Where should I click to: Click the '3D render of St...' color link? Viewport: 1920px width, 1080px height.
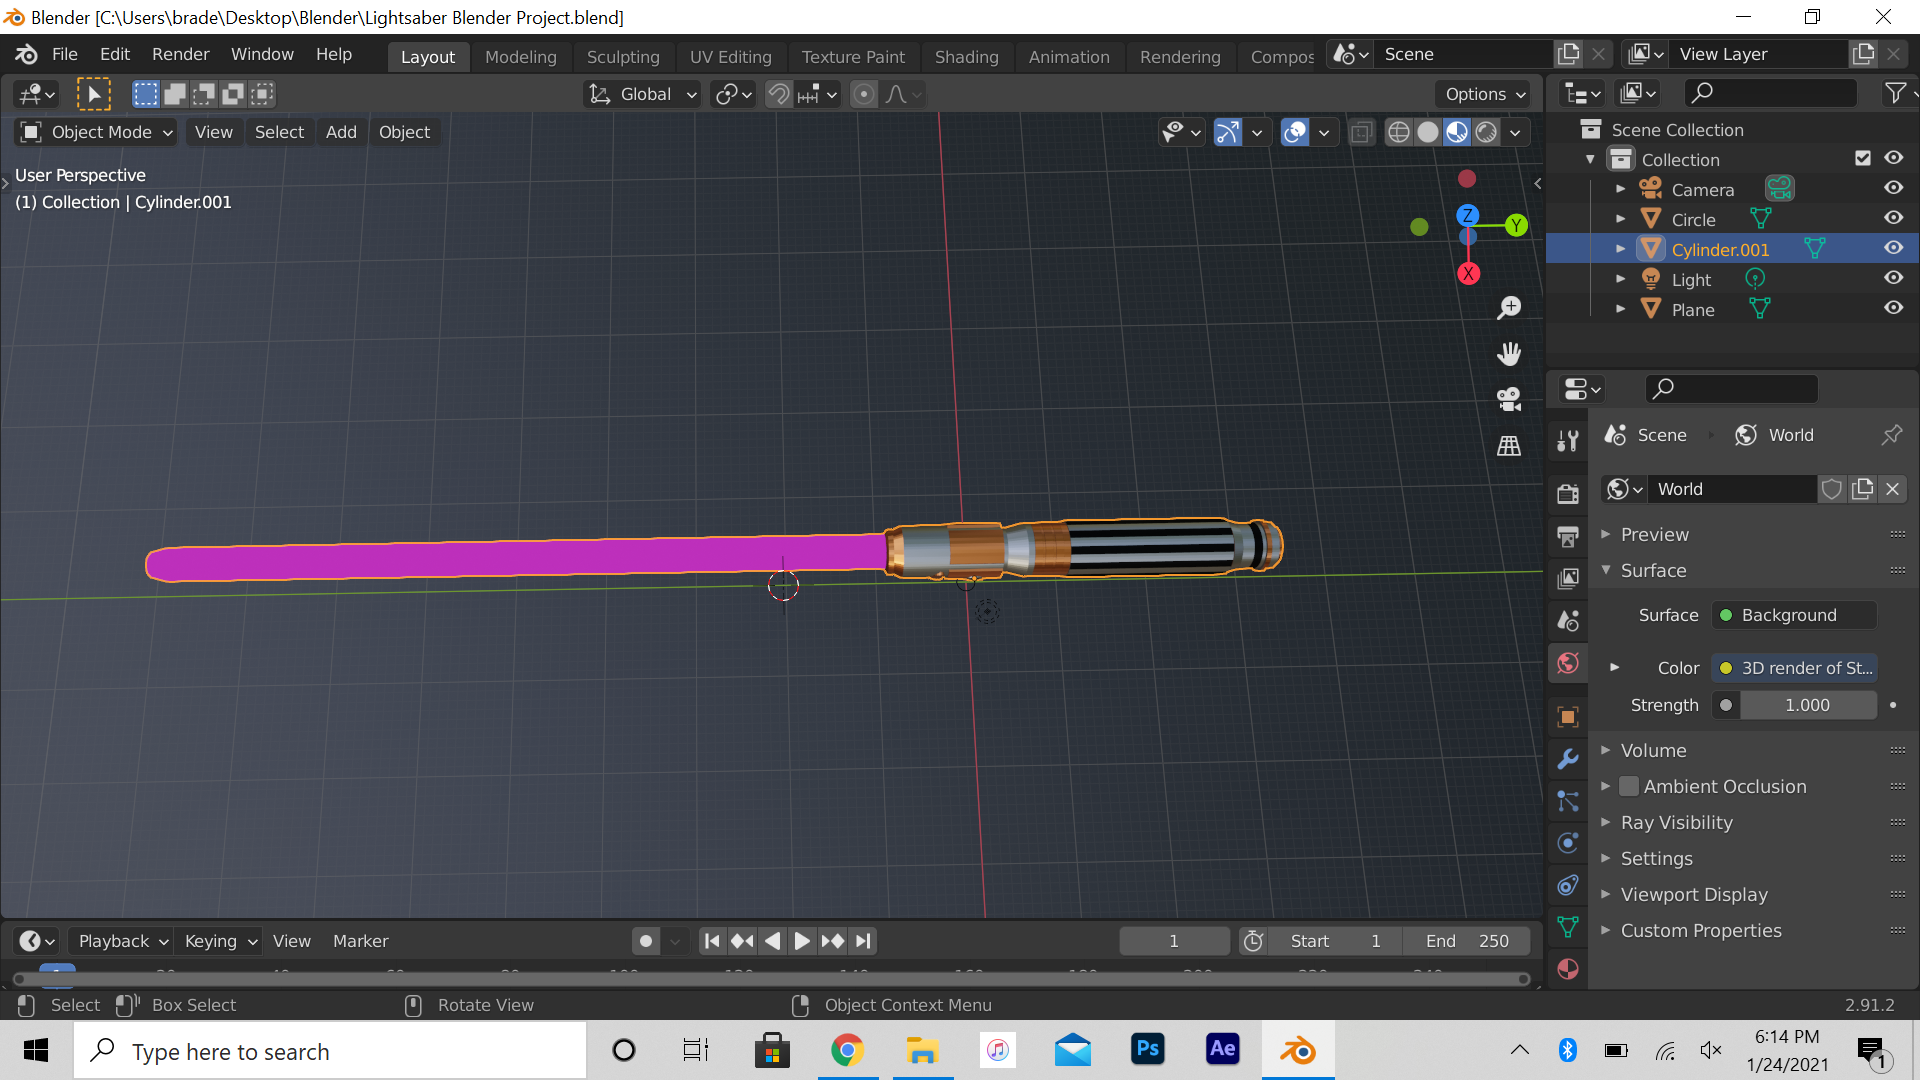tap(1794, 668)
